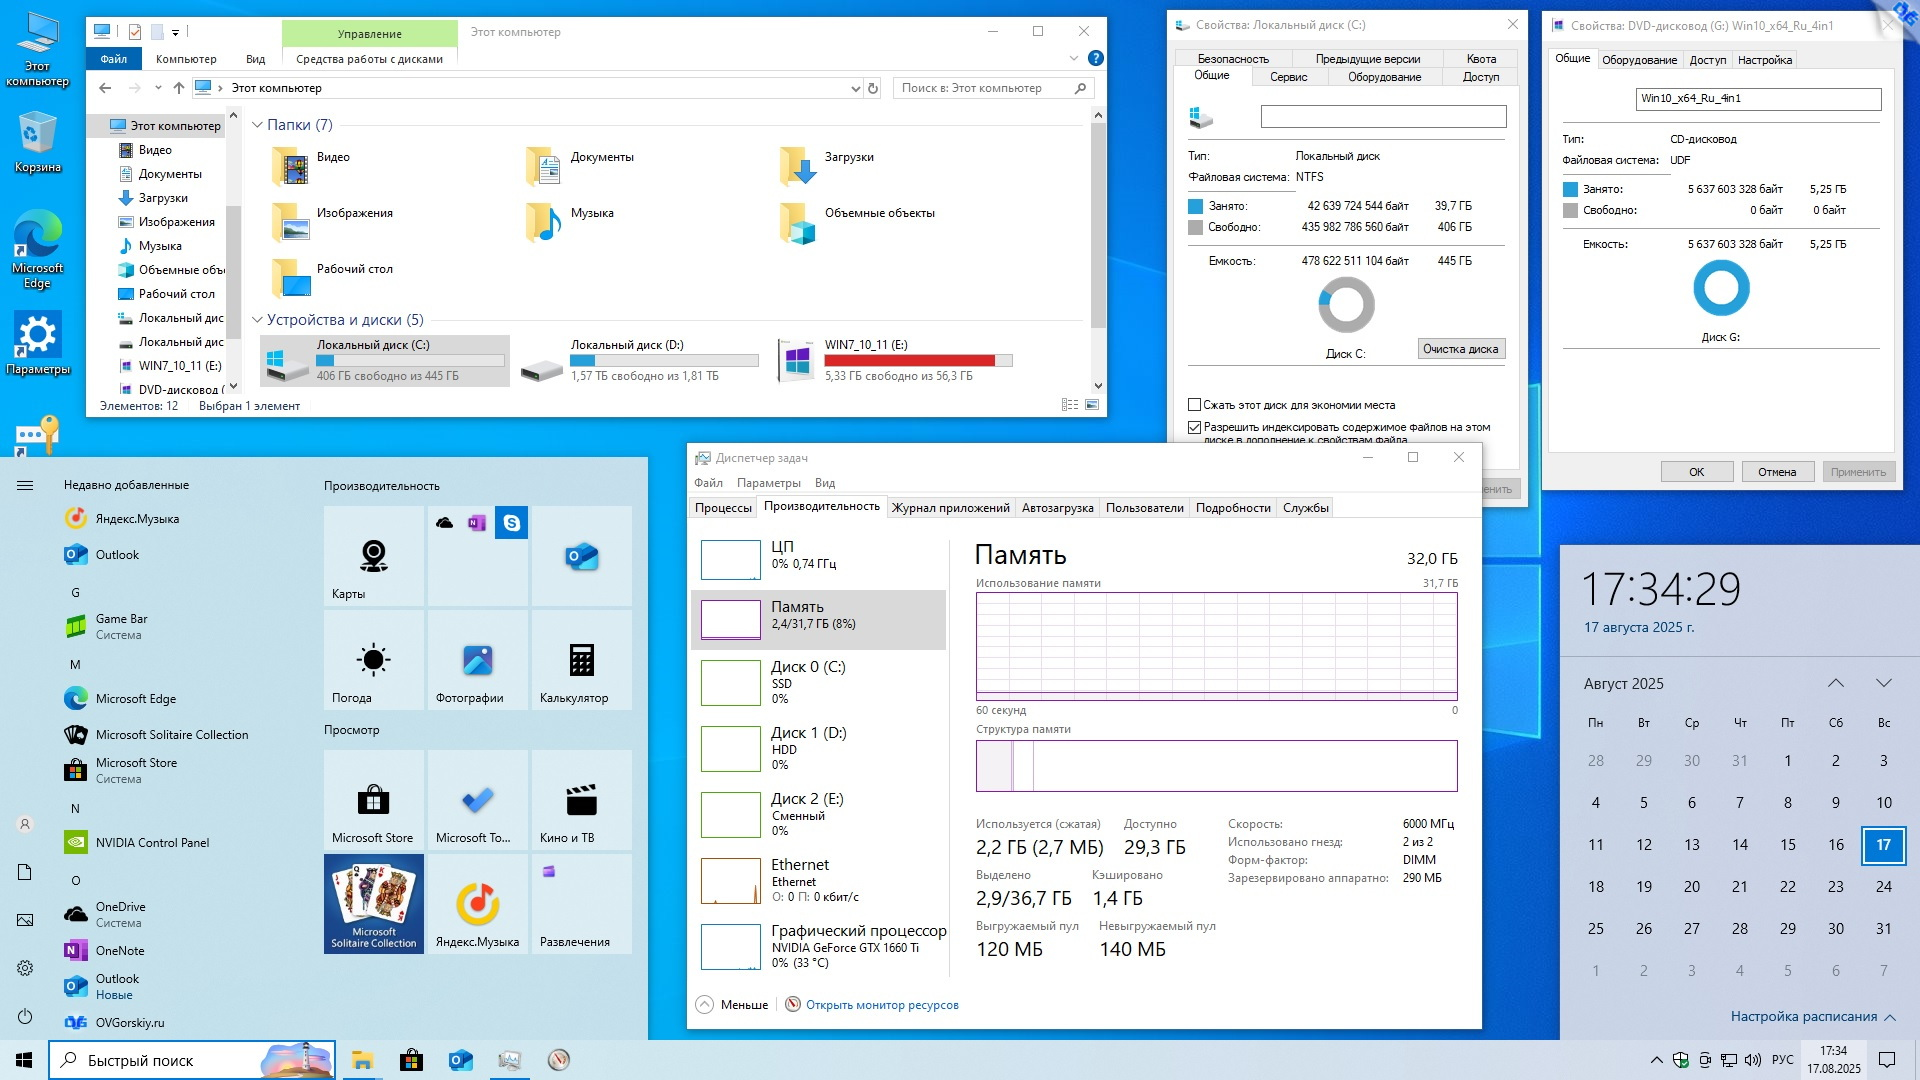Viewport: 1920px width, 1080px height.
Task: Switch to the Автозагрузка tab in Task Manager
Action: 1057,508
